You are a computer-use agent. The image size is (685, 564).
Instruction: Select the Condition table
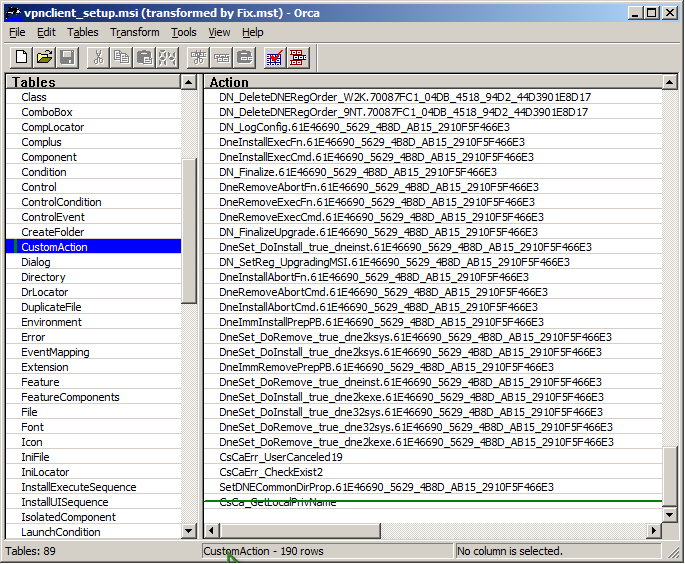(93, 172)
